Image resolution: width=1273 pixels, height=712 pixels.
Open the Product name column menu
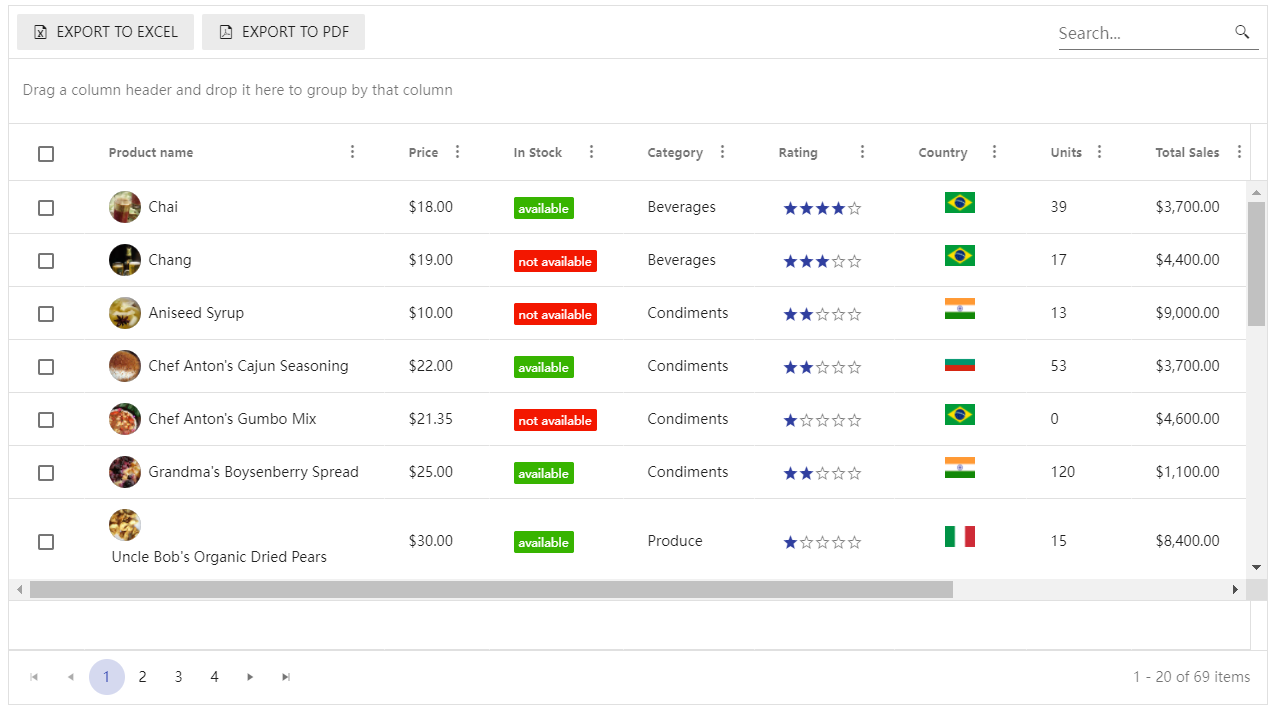tap(352, 152)
